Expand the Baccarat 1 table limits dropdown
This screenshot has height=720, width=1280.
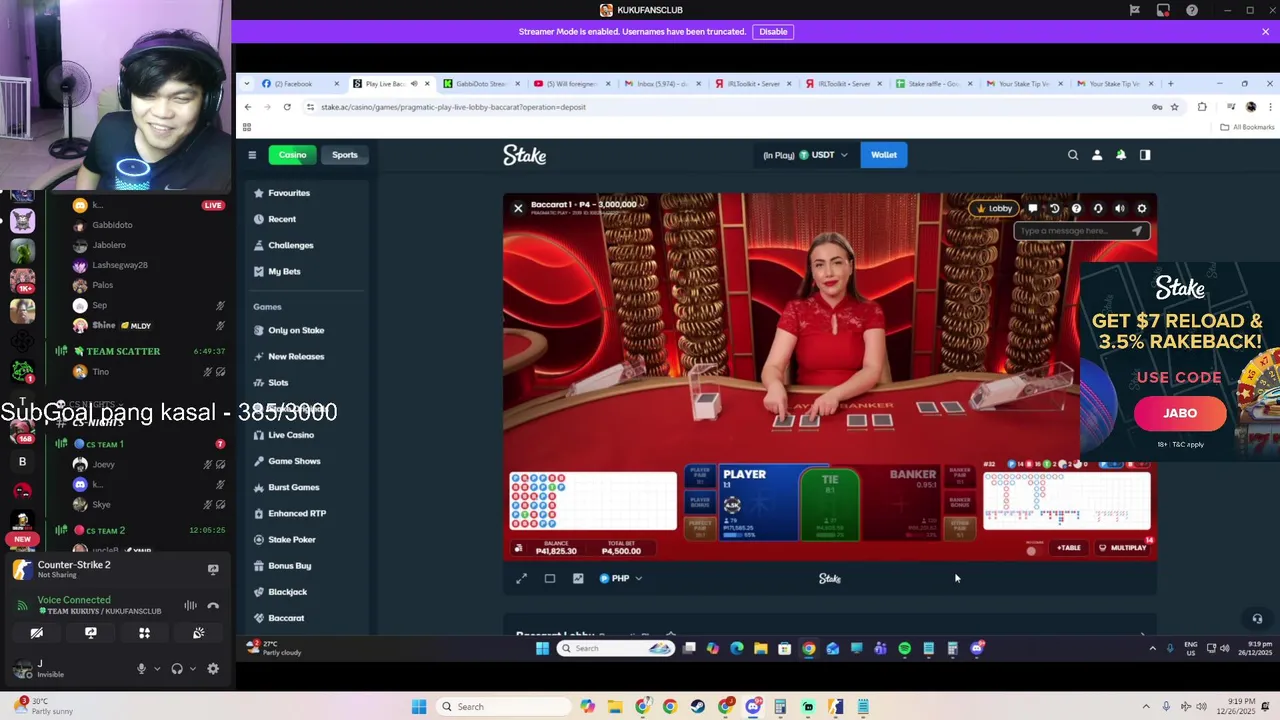pos(641,204)
